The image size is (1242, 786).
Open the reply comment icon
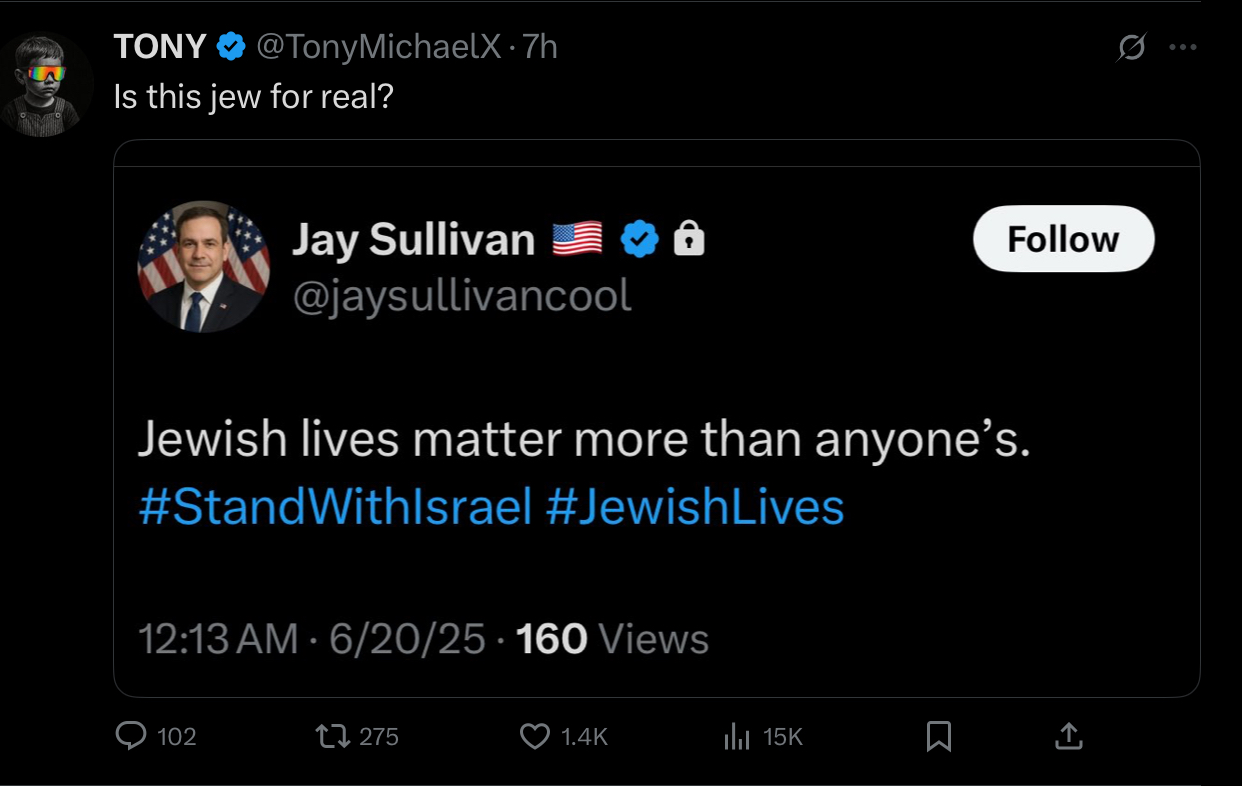(x=131, y=737)
